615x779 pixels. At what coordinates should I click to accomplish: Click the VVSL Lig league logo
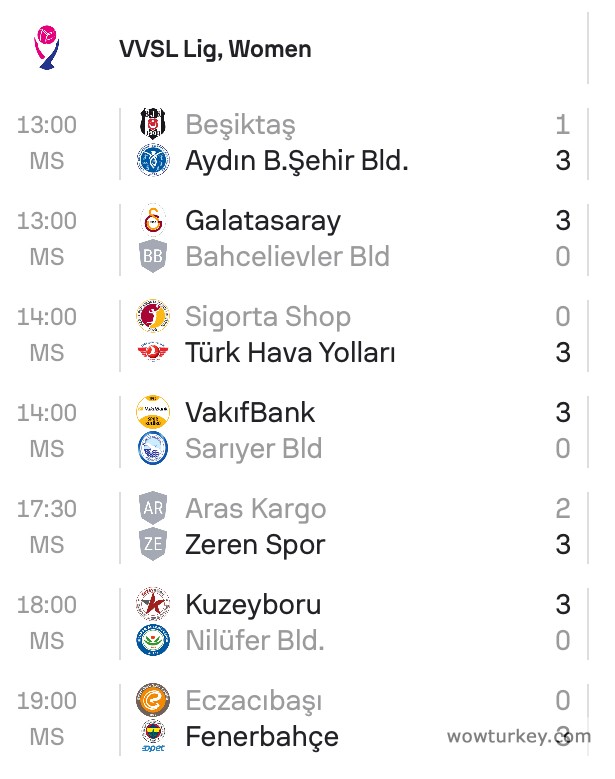tap(46, 48)
